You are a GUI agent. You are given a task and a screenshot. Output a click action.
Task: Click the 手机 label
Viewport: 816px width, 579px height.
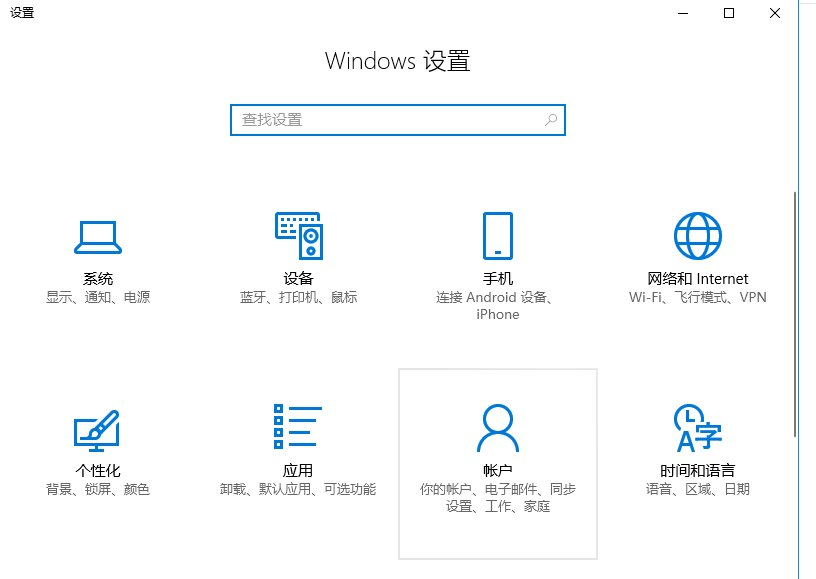[x=498, y=279]
